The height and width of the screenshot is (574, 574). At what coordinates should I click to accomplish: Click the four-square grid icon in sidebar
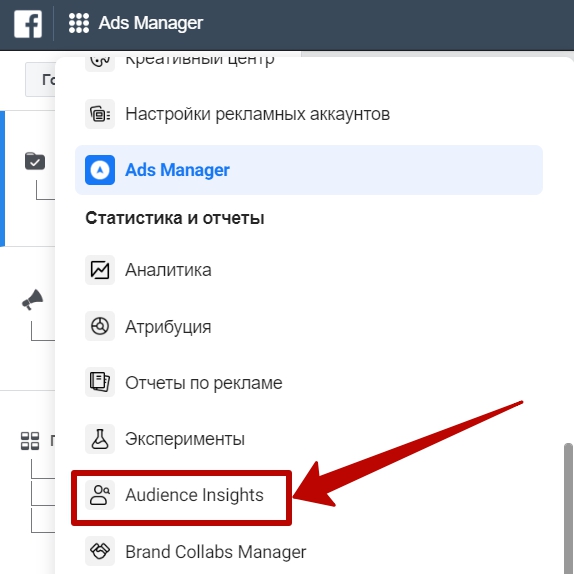[x=30, y=441]
